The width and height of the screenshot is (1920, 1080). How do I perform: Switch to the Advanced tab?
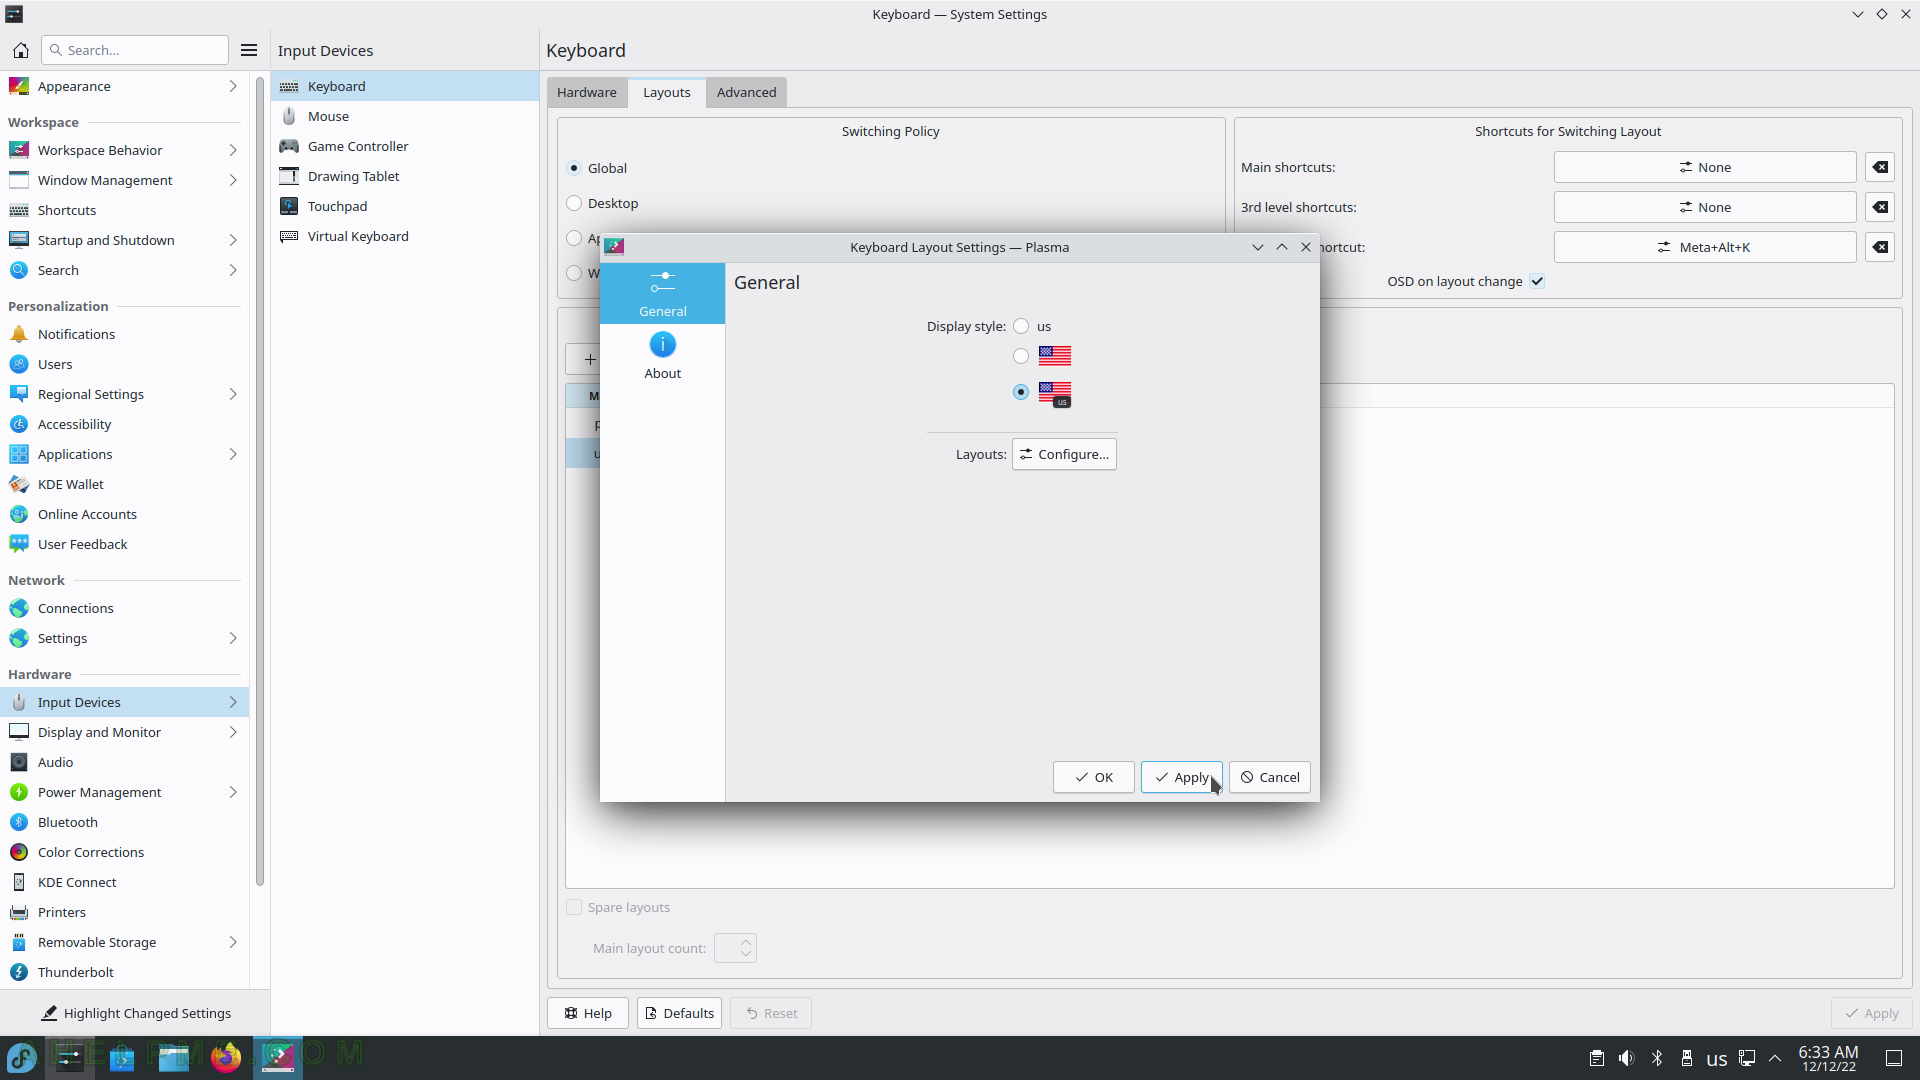[746, 92]
